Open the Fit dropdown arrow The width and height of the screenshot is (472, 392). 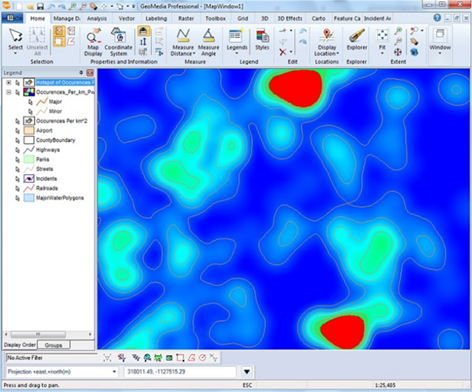382,54
